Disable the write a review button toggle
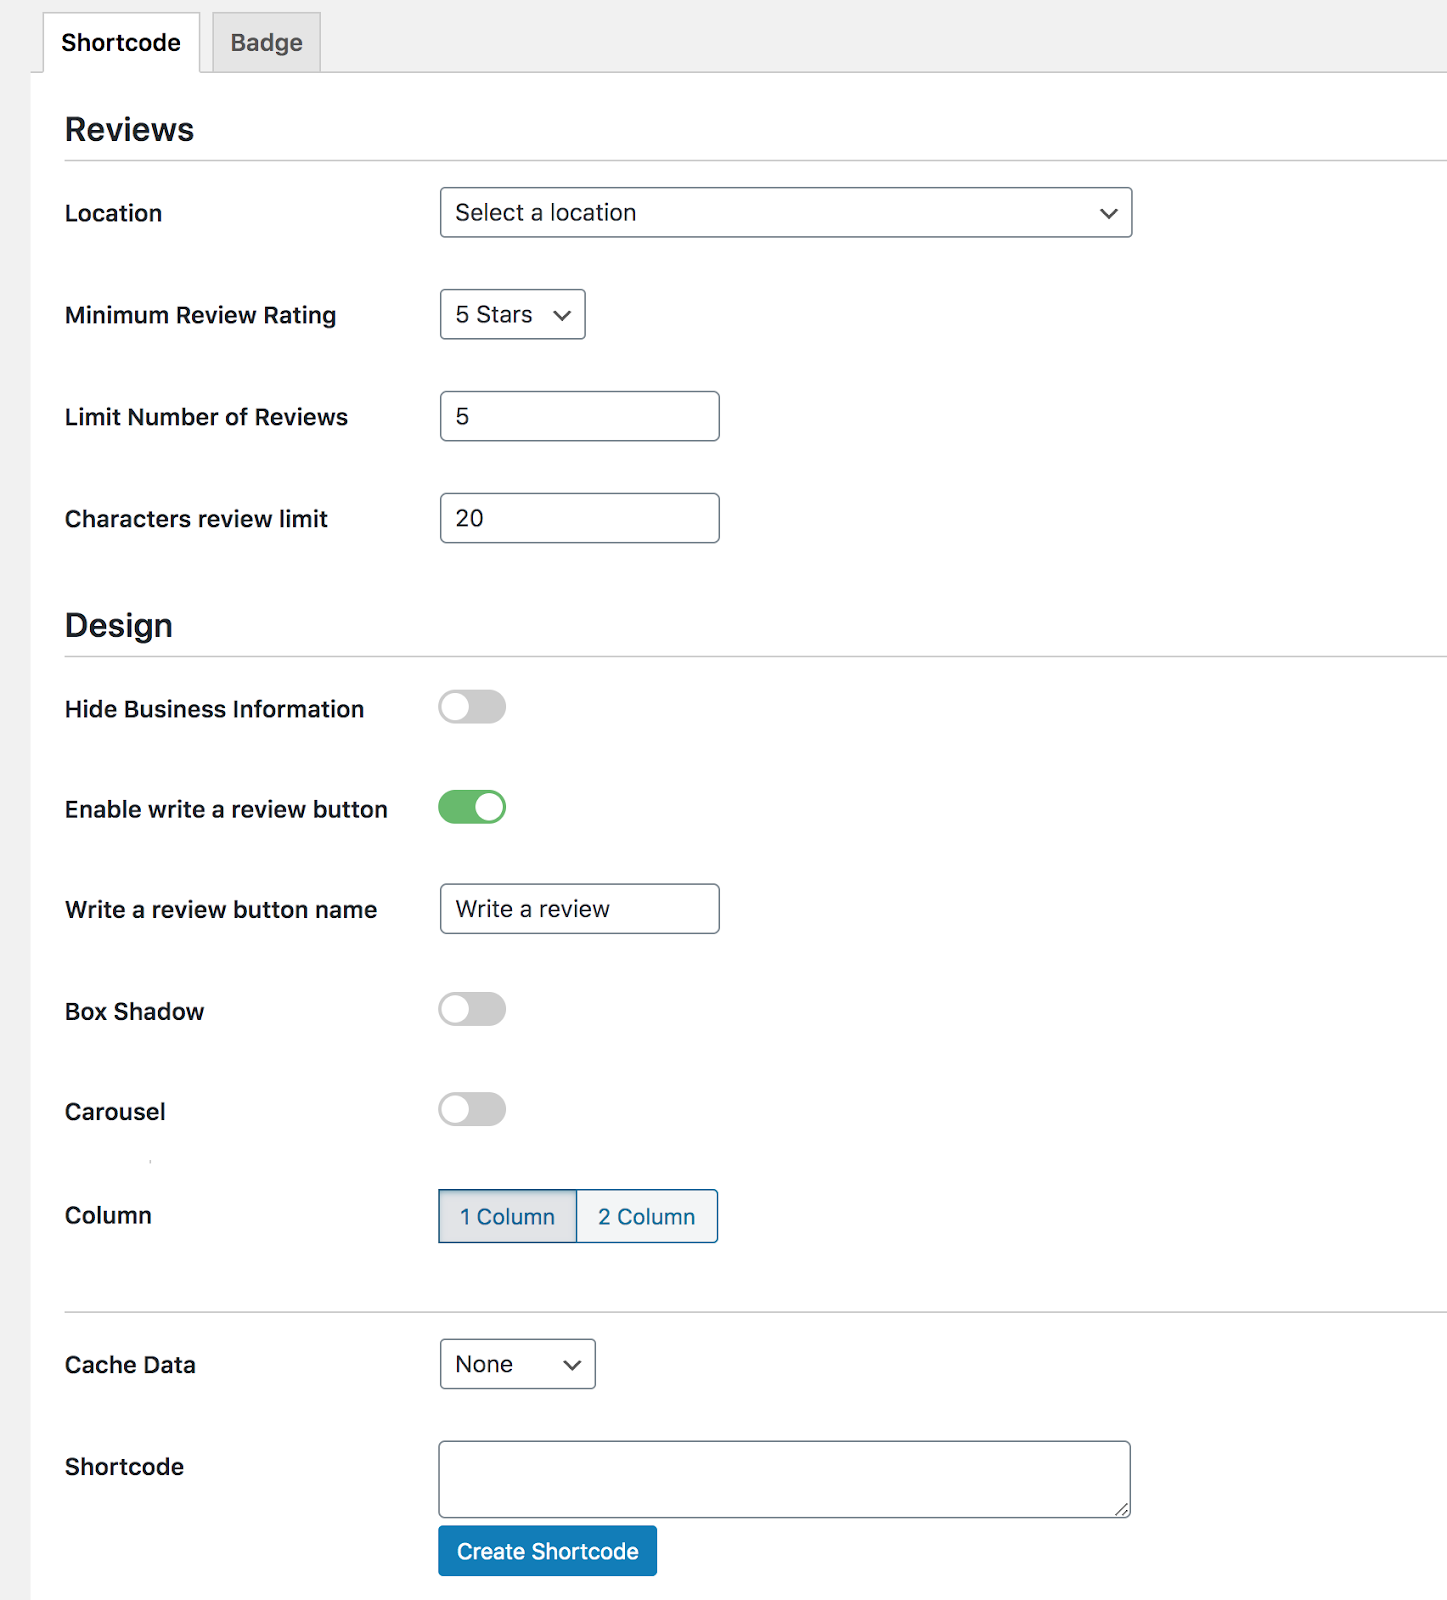Screen dimensions: 1447x1600 click(472, 807)
